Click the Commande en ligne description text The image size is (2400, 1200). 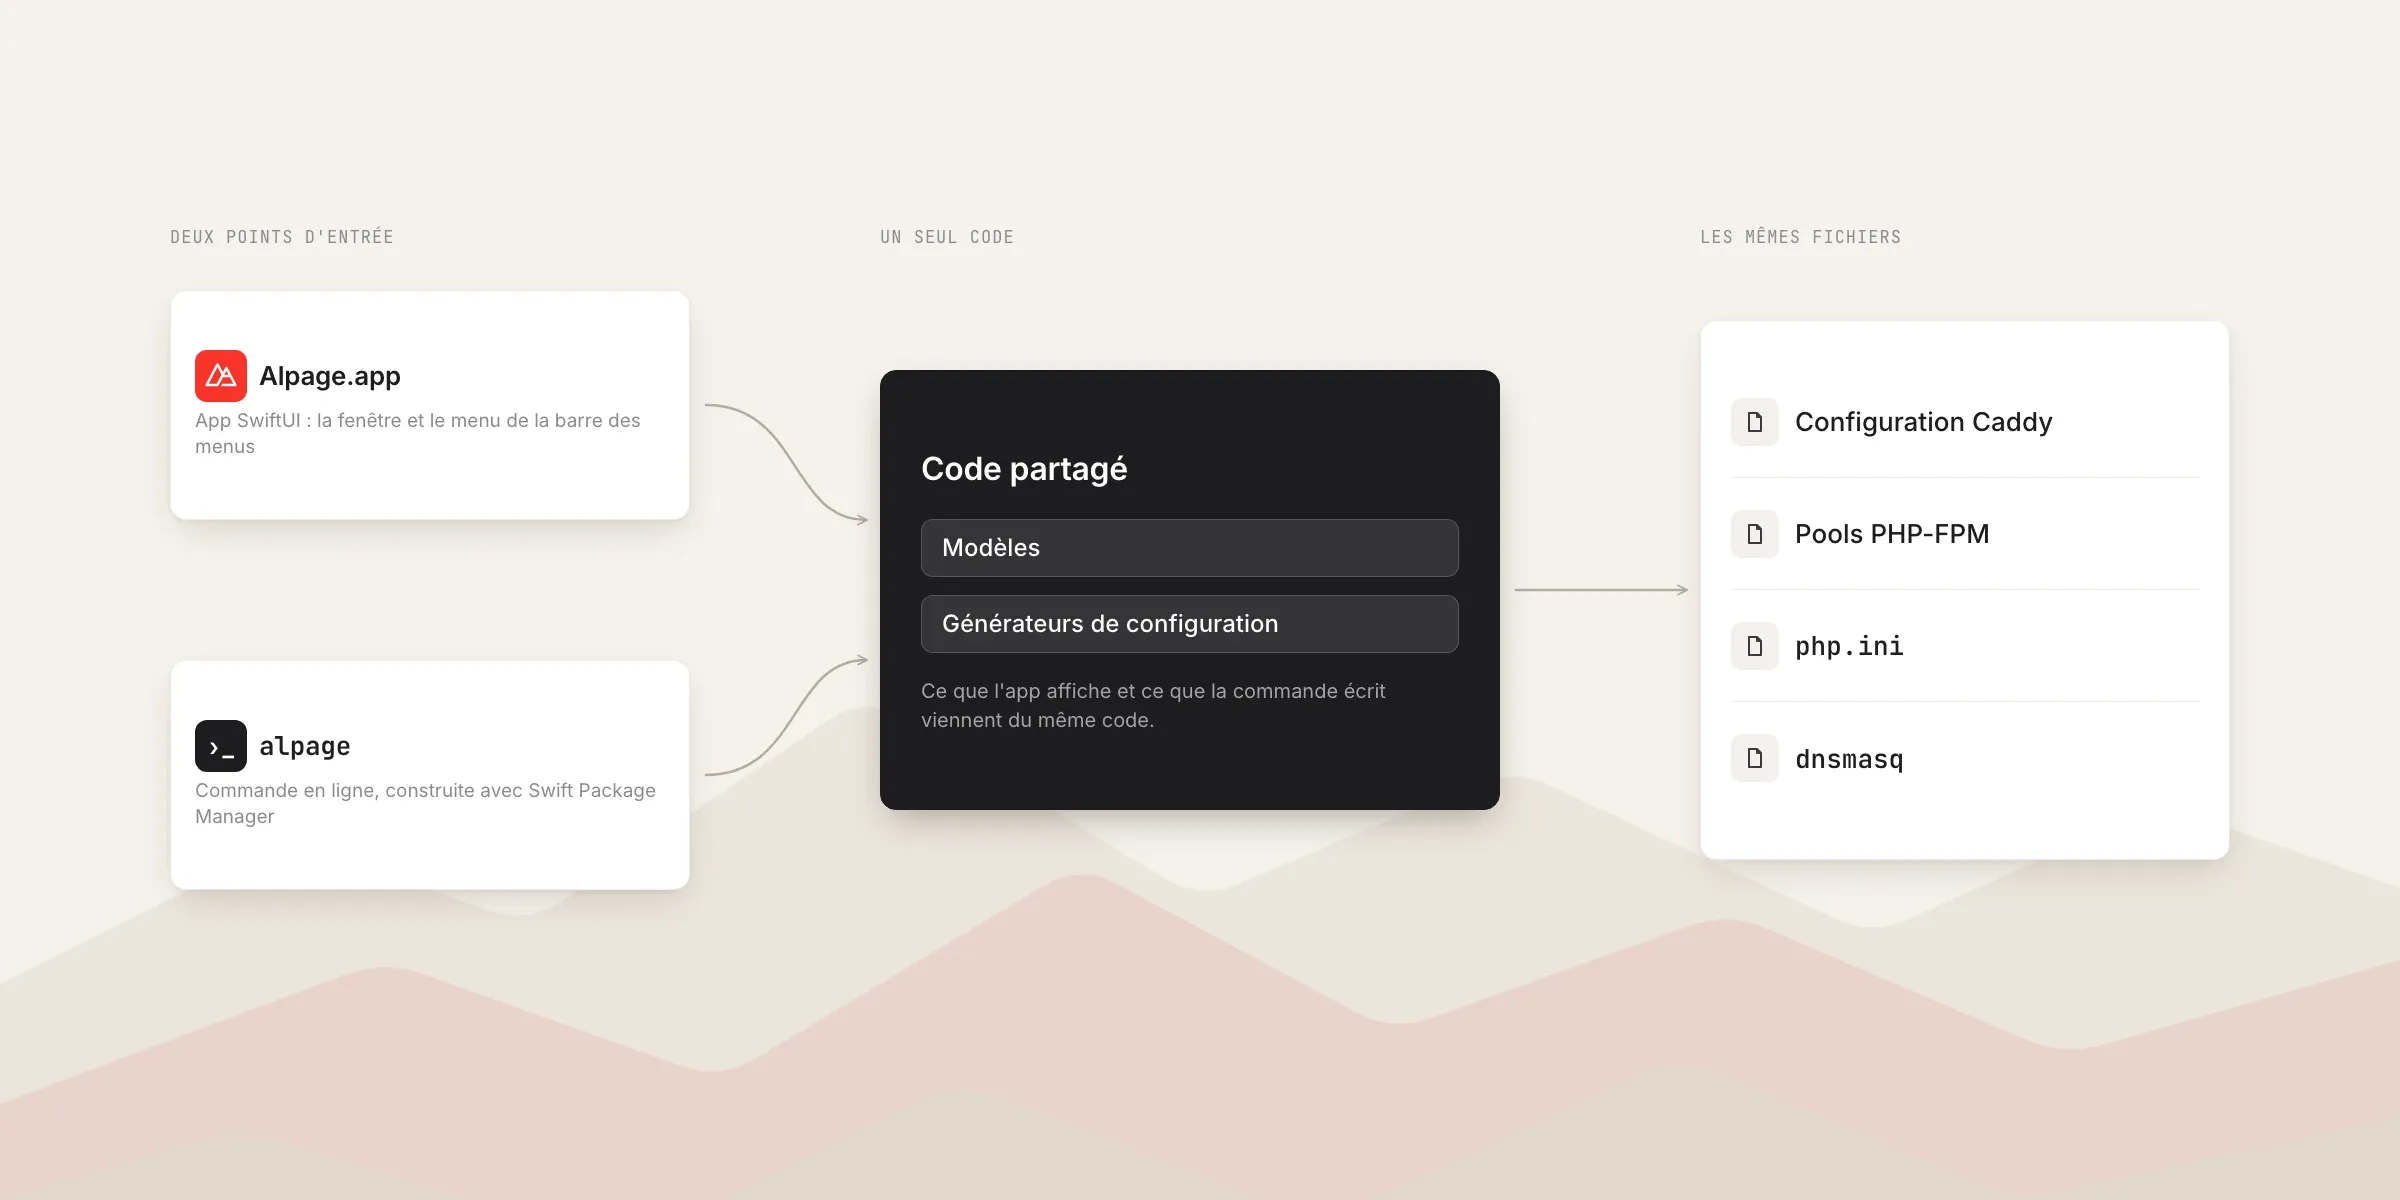[x=425, y=803]
